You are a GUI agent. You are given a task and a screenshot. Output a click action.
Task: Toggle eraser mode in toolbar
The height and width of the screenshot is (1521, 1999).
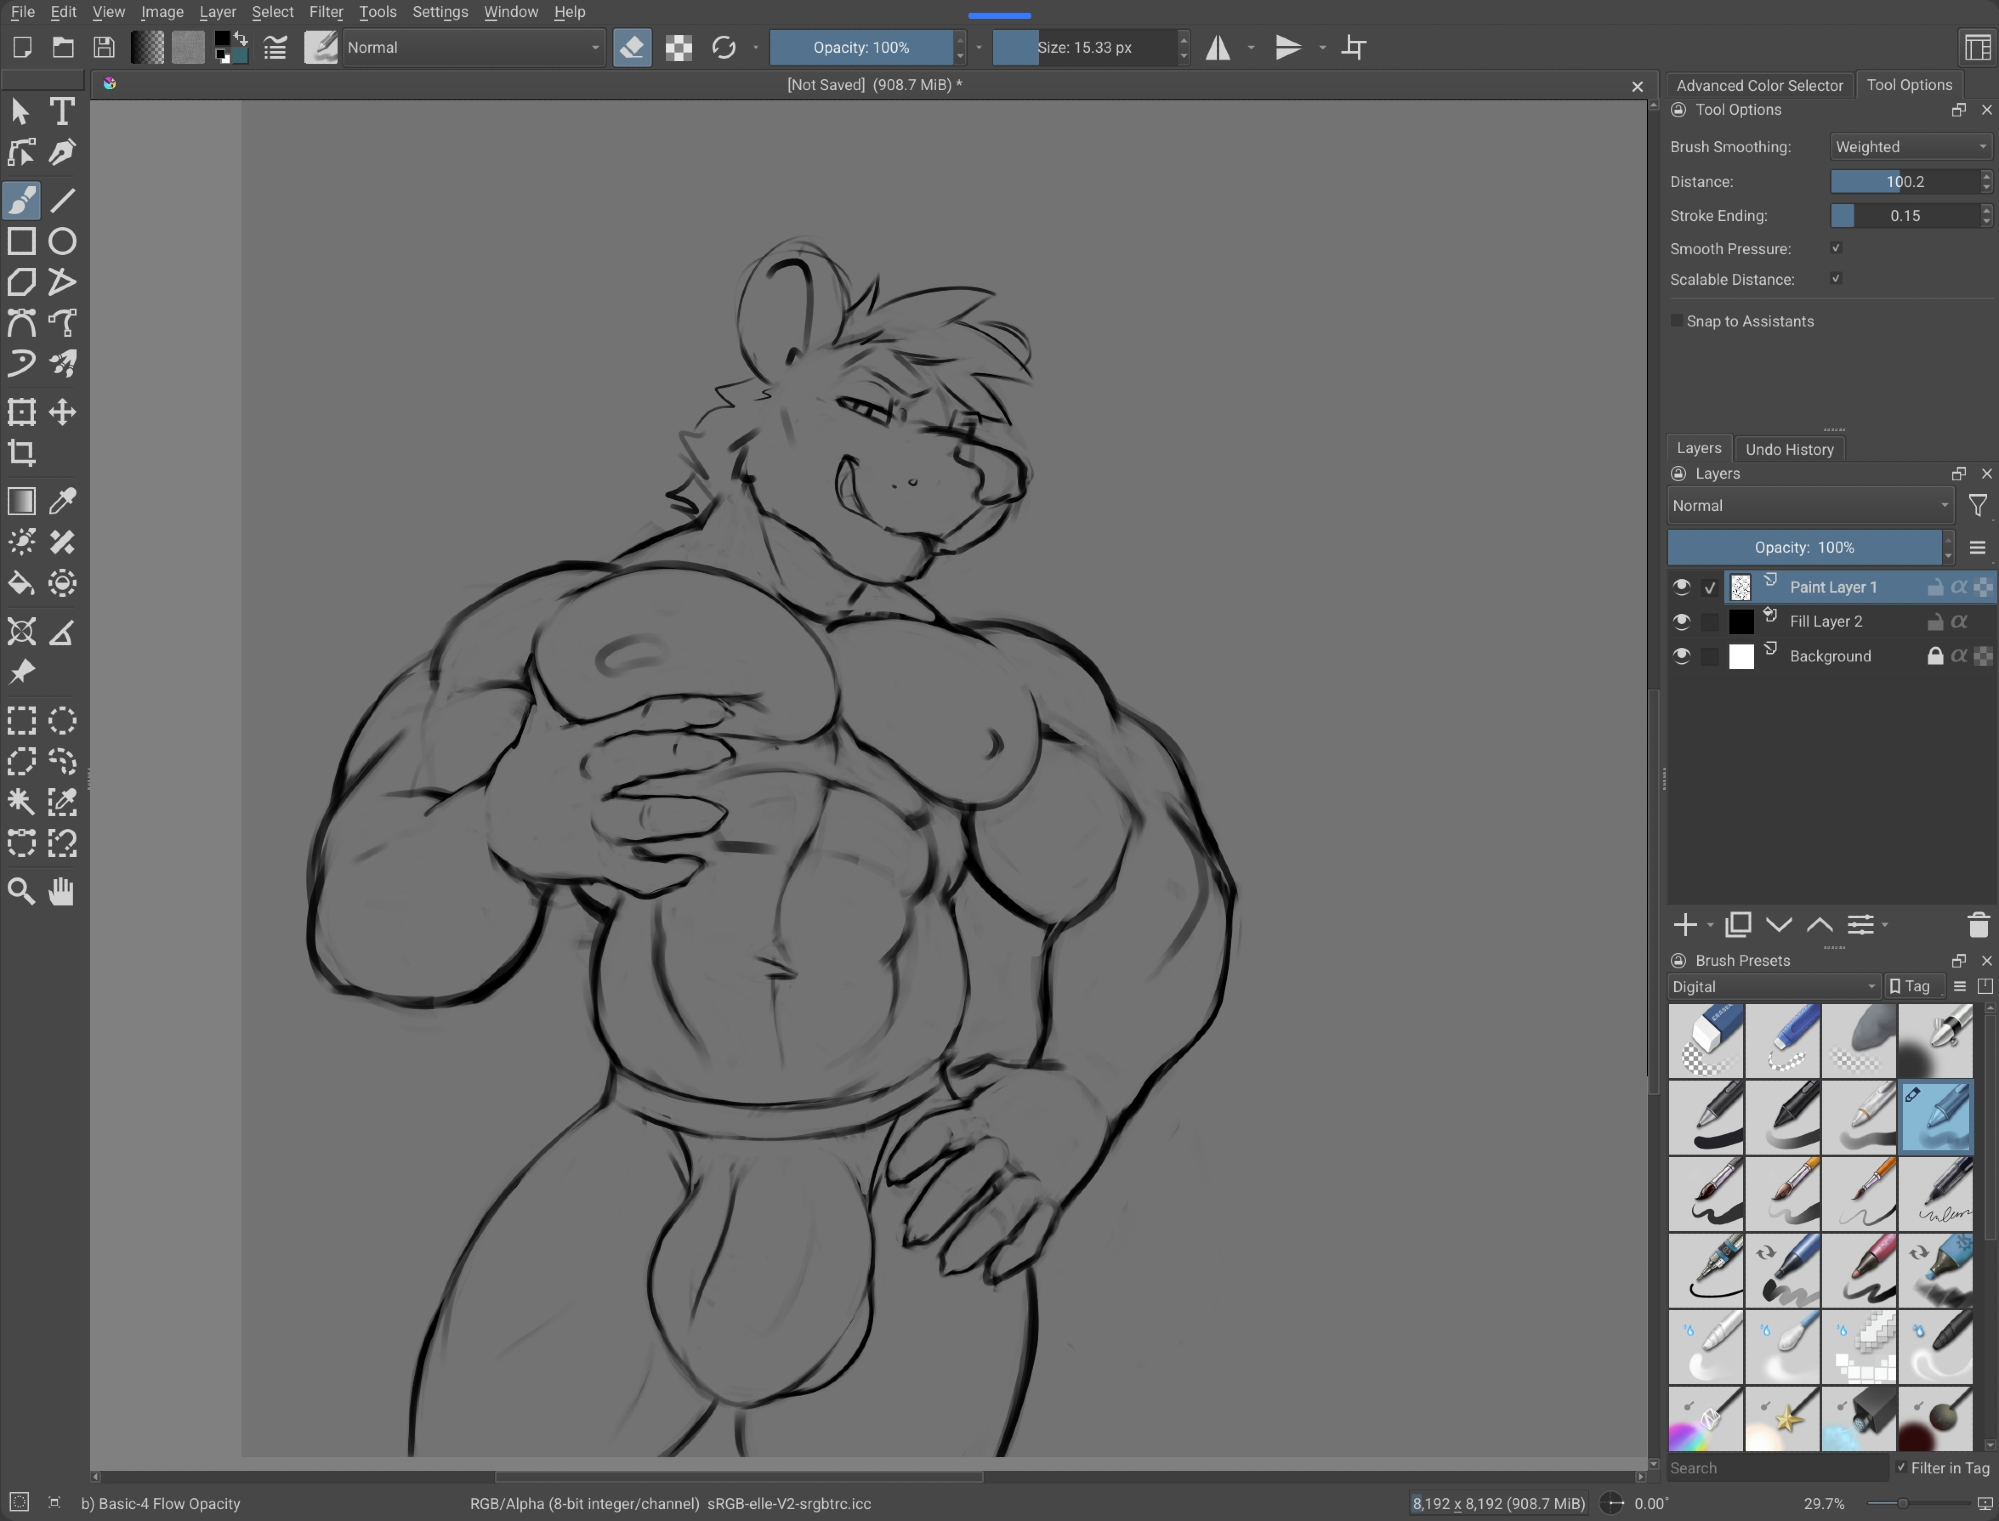coord(632,48)
